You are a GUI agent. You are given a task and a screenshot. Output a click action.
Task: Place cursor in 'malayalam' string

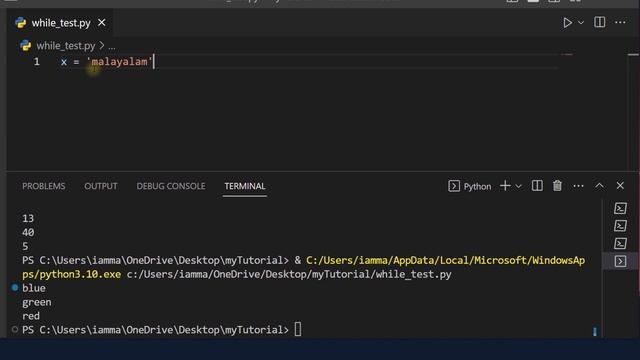point(119,62)
